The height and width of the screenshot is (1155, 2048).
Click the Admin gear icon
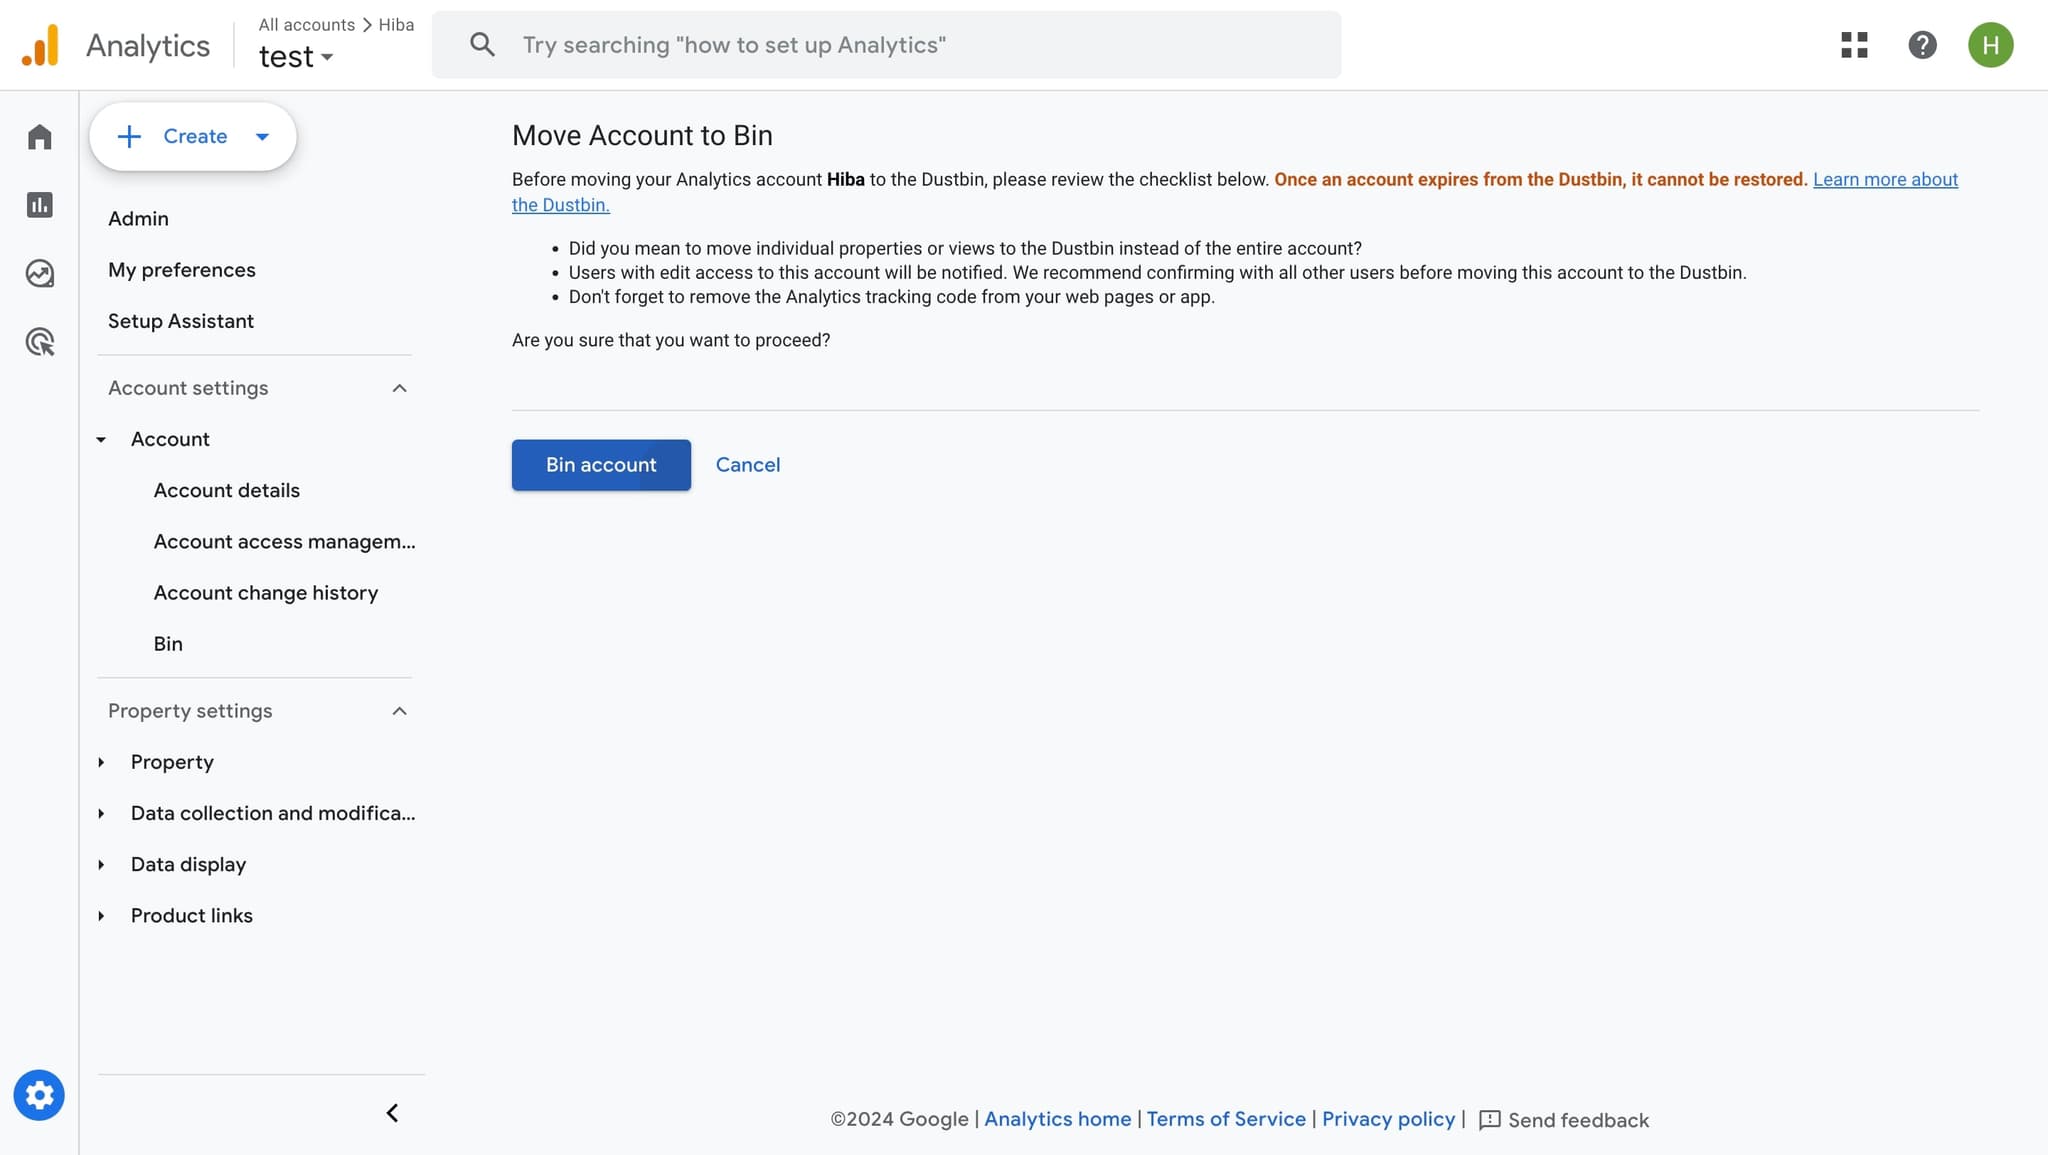[x=39, y=1095]
